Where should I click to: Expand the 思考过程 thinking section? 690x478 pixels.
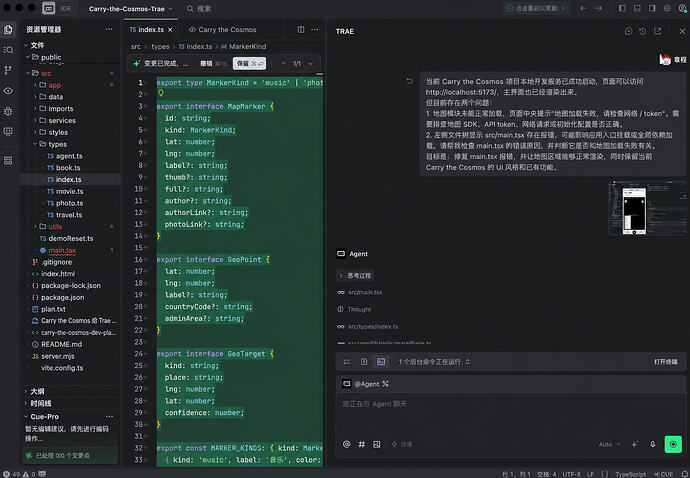(356, 276)
